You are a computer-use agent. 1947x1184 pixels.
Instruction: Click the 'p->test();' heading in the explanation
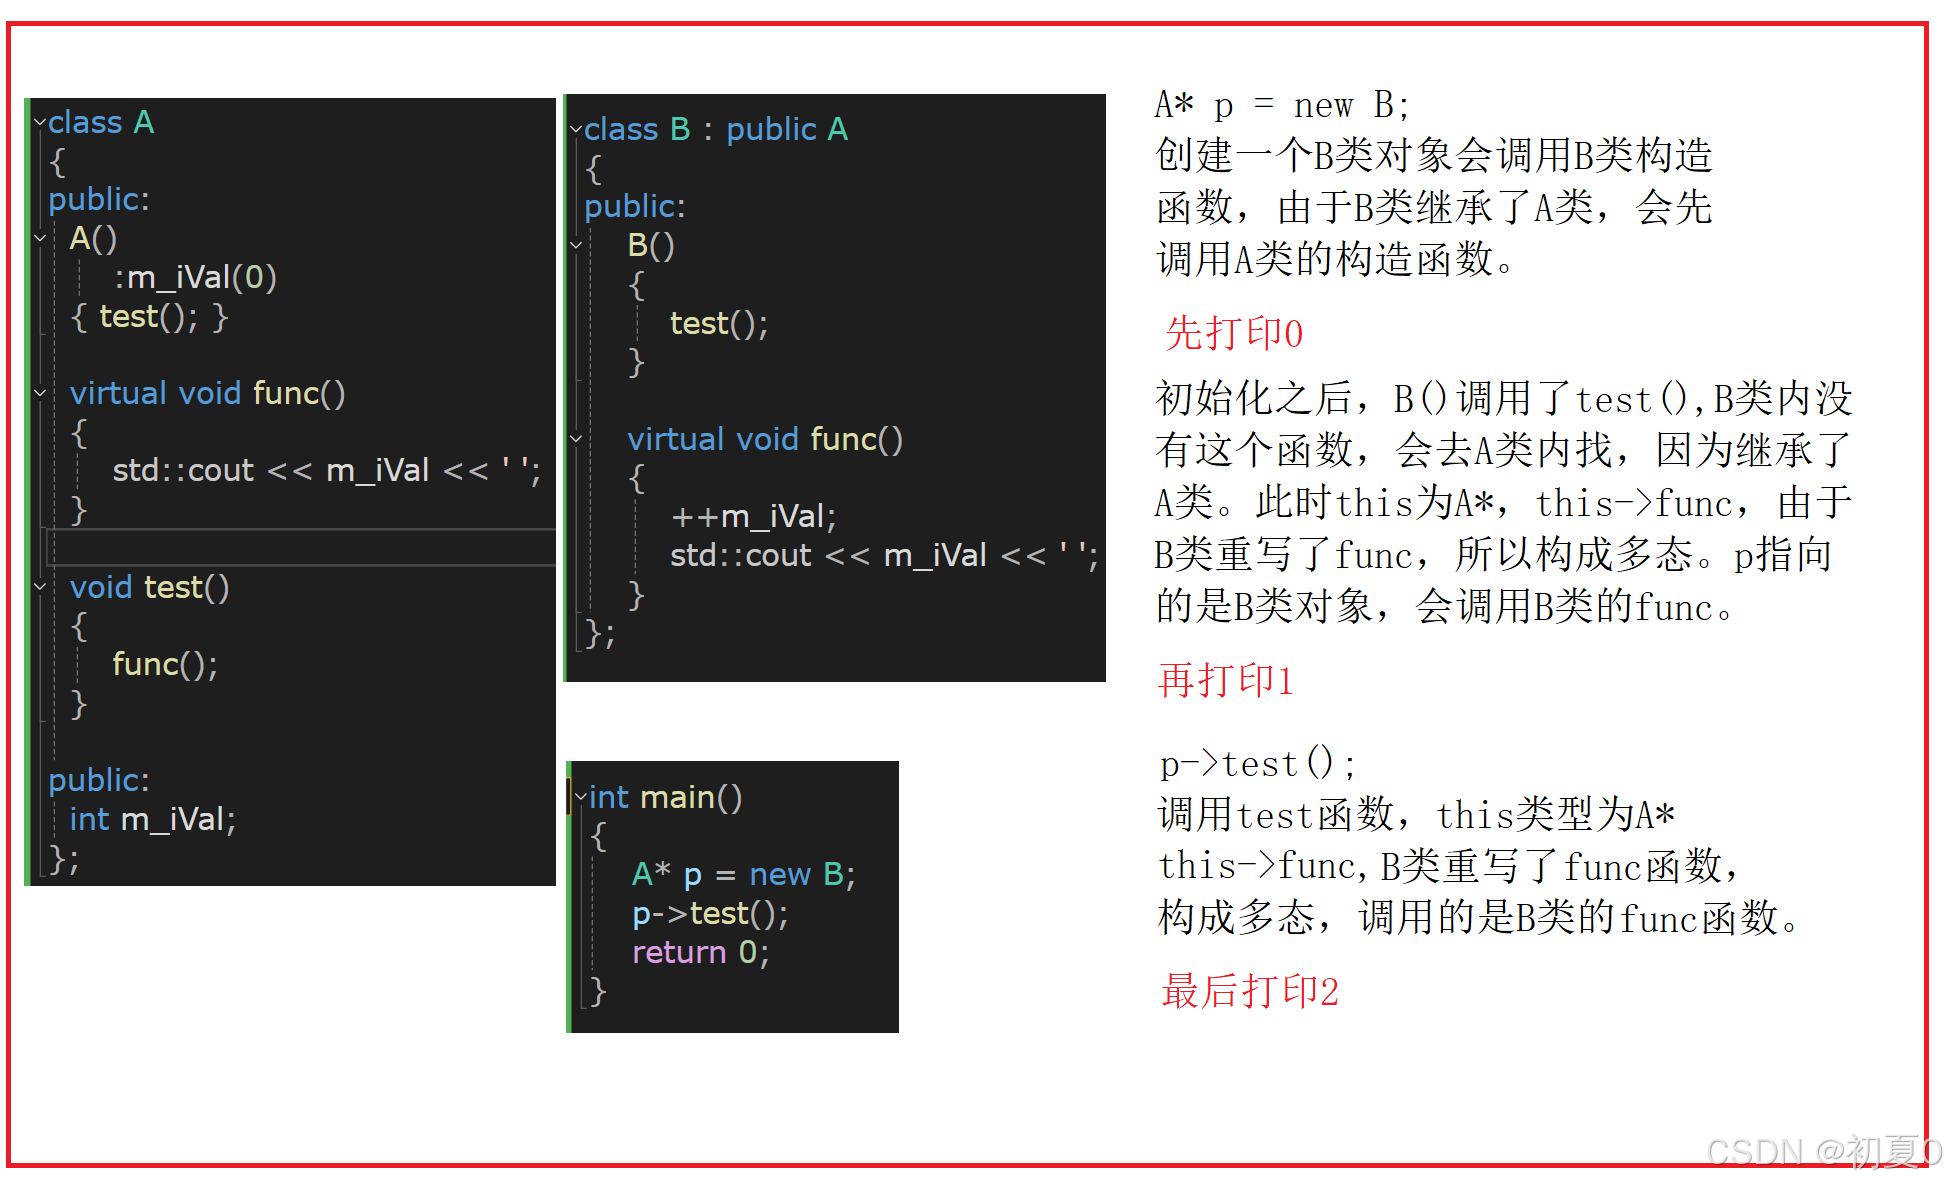point(1258,764)
